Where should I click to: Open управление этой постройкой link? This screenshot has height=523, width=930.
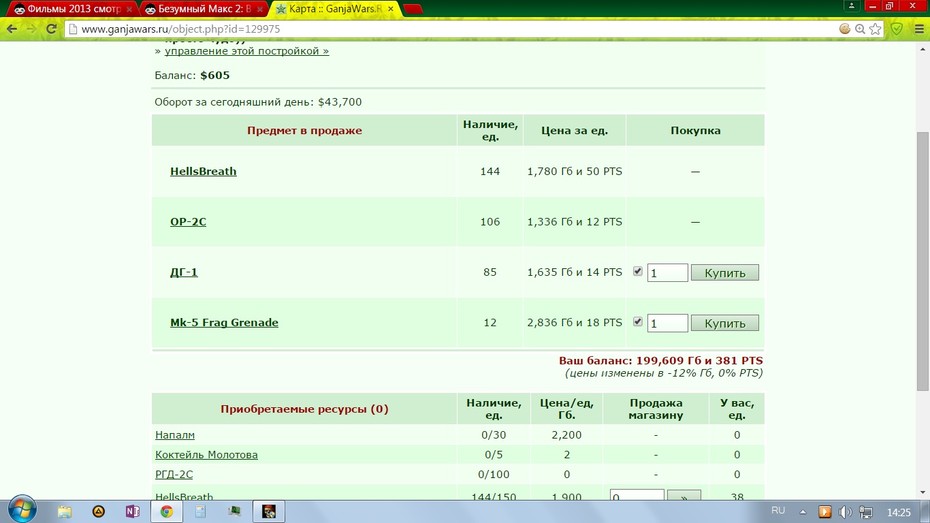coord(247,51)
